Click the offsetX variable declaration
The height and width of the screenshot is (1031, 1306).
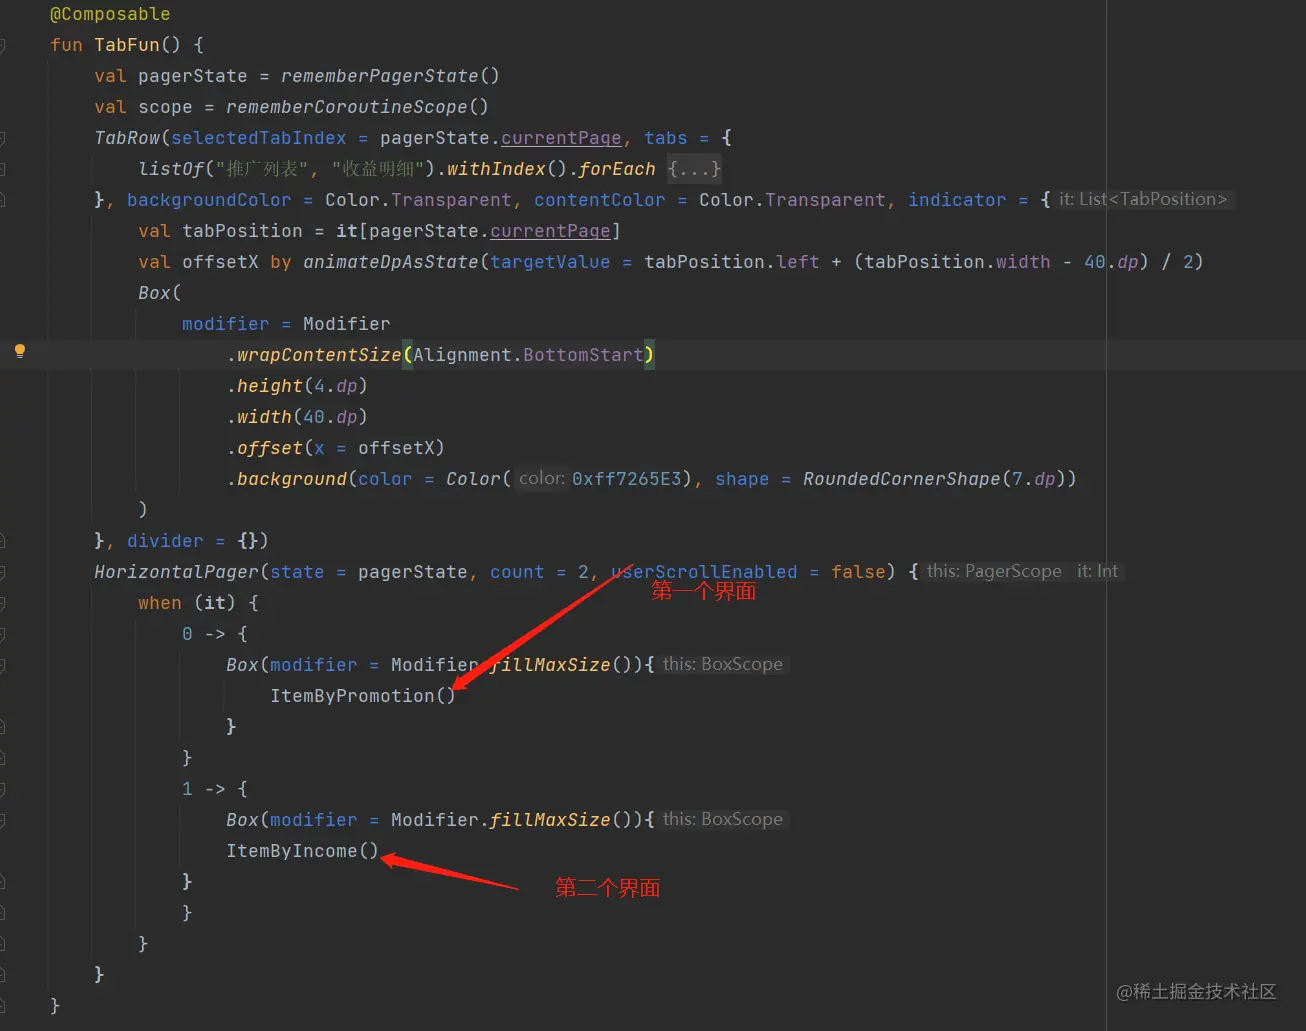[220, 262]
